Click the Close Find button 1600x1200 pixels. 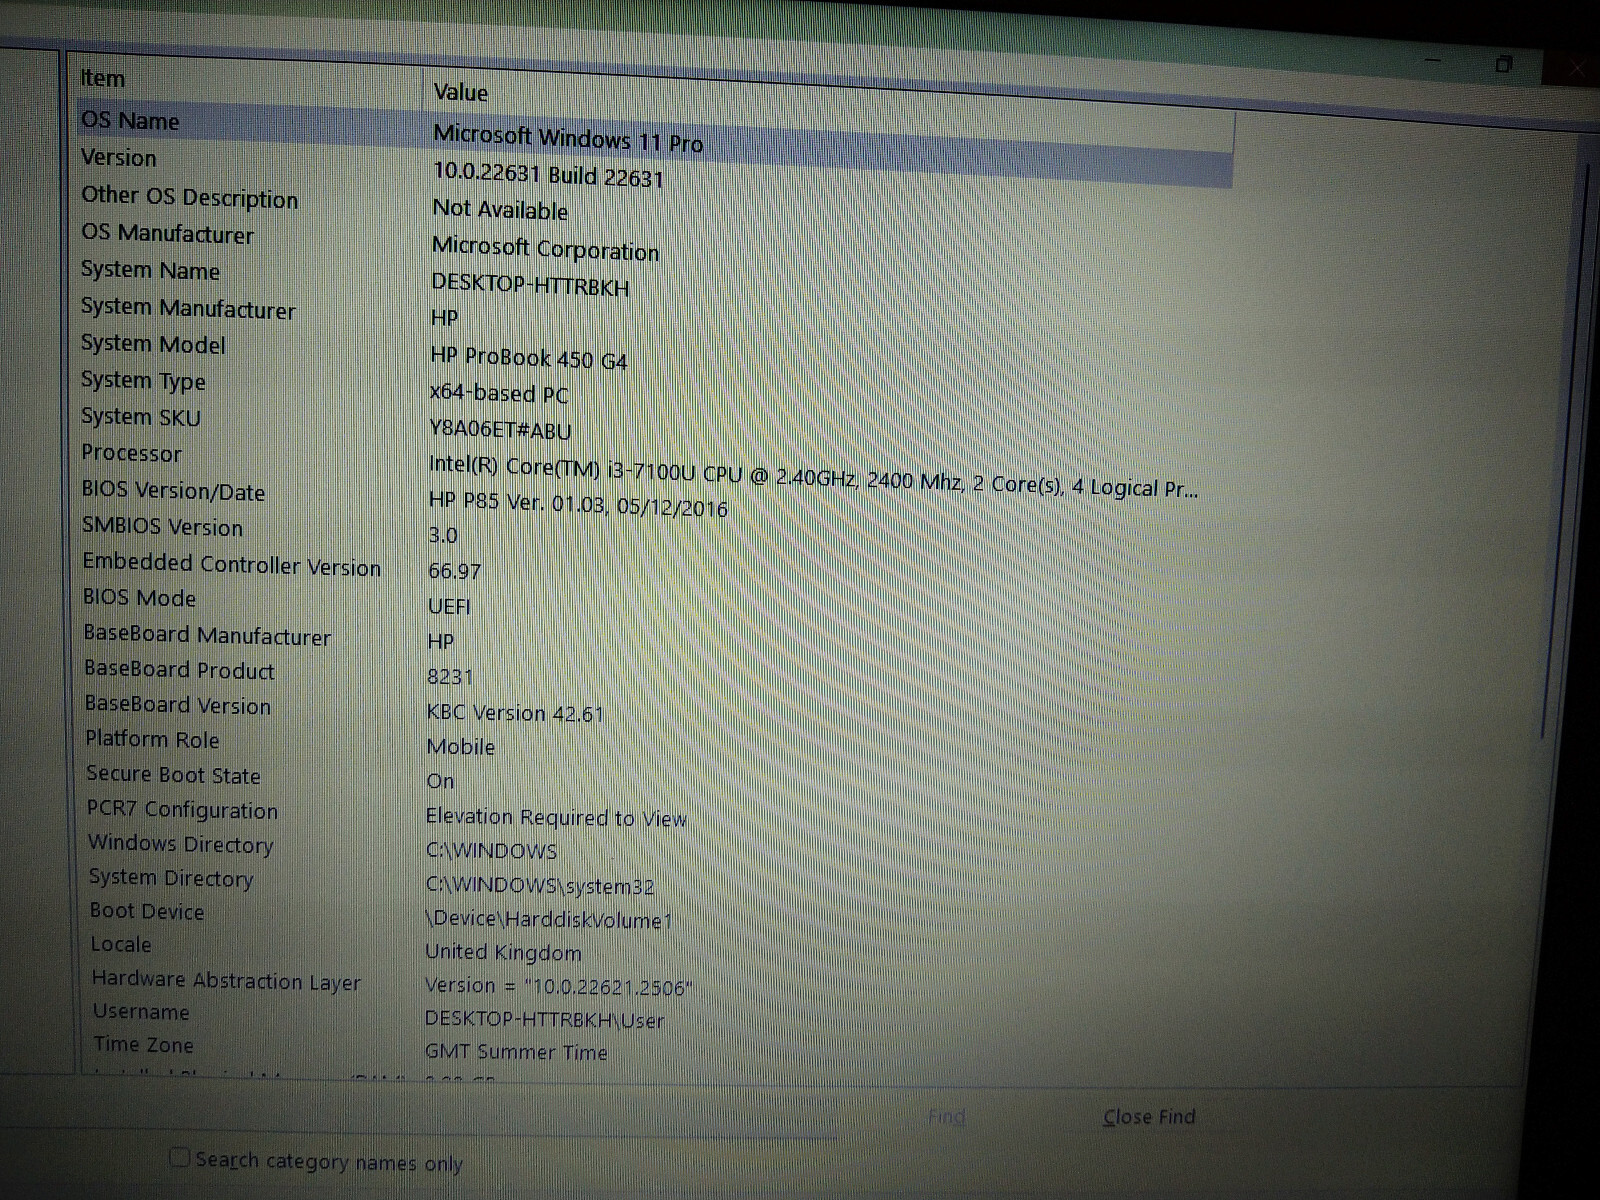[1149, 1117]
